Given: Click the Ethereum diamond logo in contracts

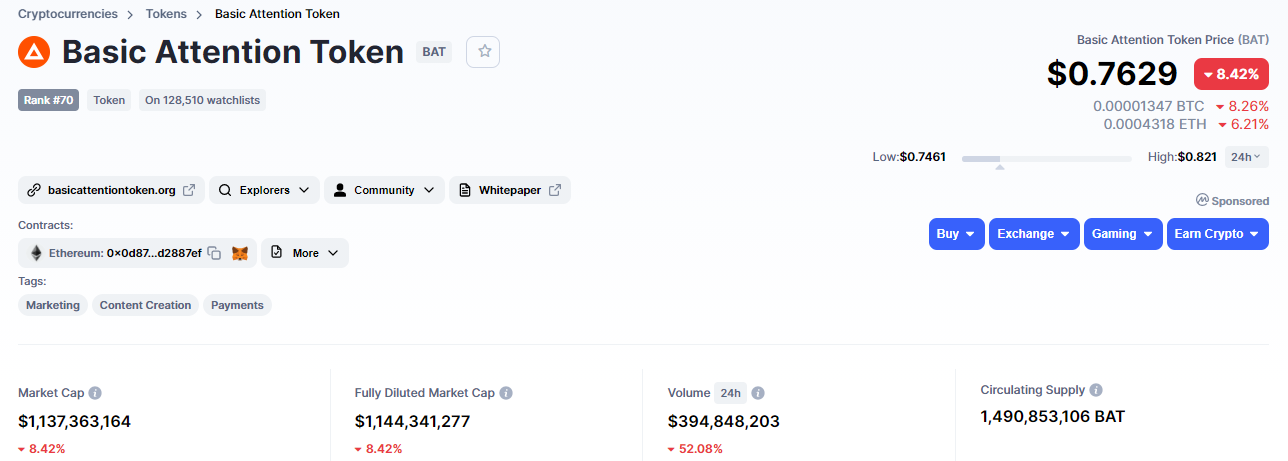Looking at the screenshot, I should 36,254.
